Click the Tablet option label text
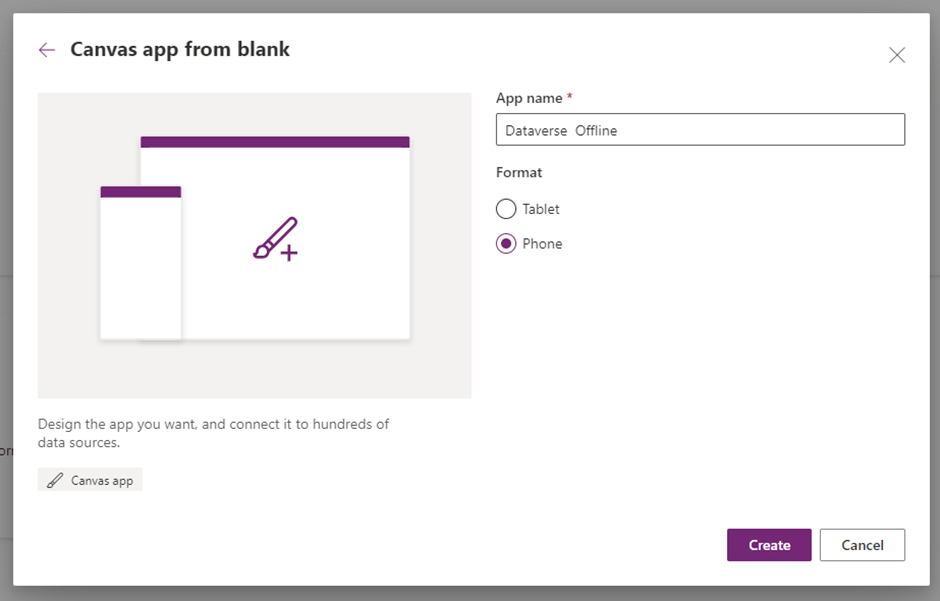The image size is (940, 601). click(x=541, y=209)
